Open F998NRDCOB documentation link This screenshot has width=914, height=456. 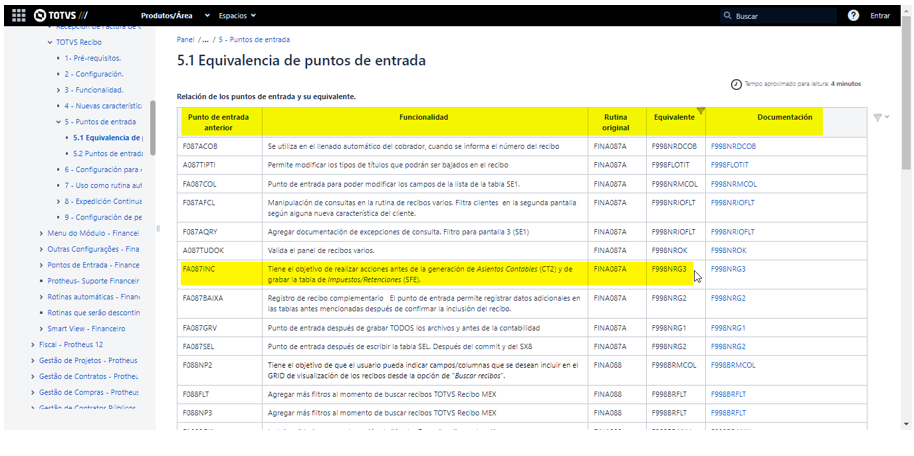pyautogui.click(x=733, y=146)
